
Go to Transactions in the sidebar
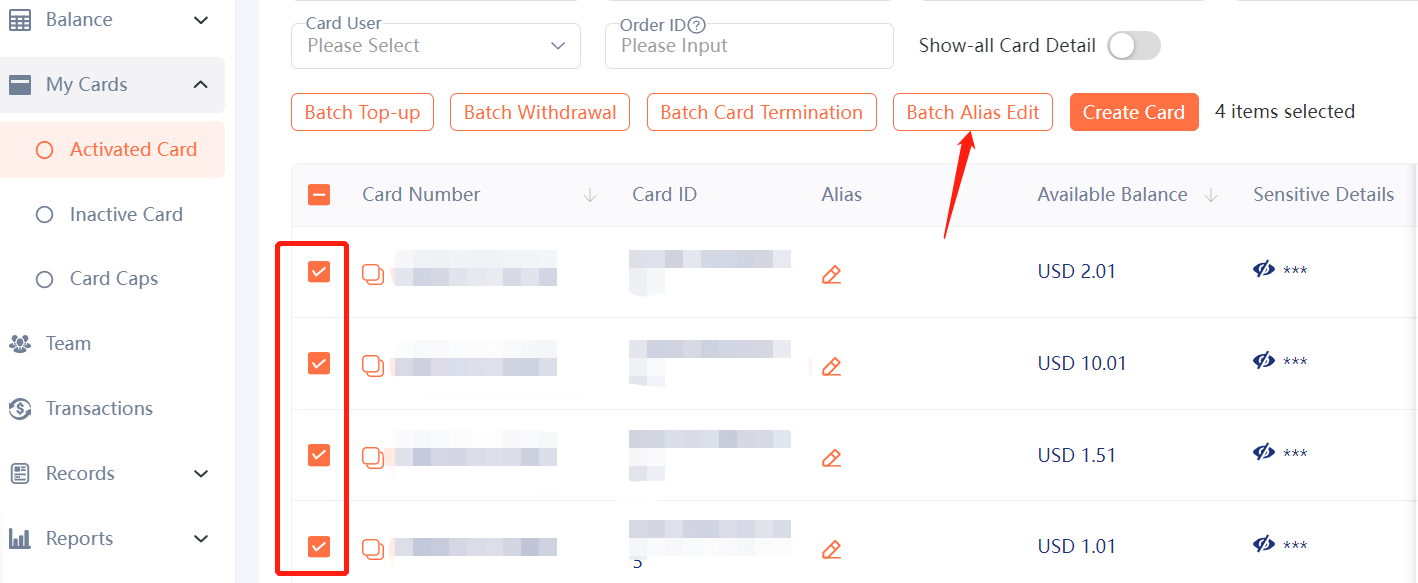point(99,408)
